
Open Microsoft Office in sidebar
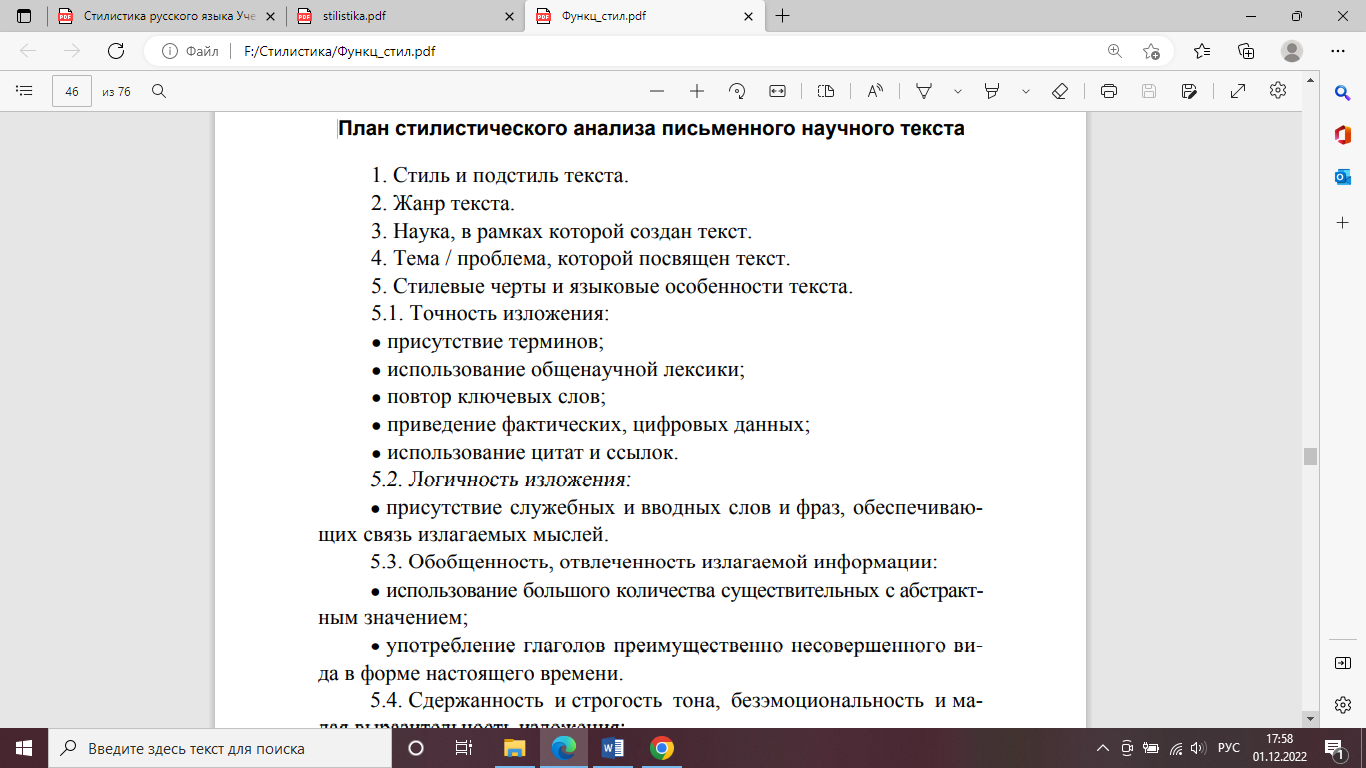click(x=1343, y=135)
